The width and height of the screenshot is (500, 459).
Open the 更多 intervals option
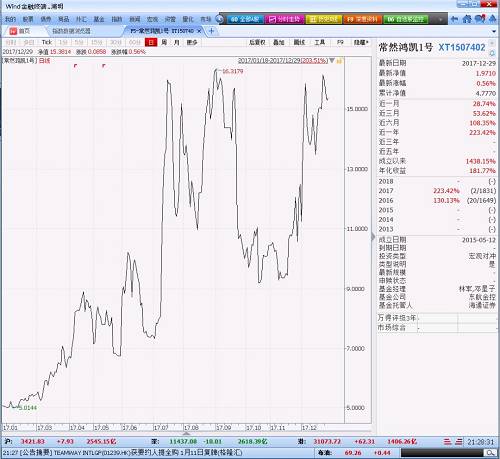pyautogui.click(x=192, y=42)
